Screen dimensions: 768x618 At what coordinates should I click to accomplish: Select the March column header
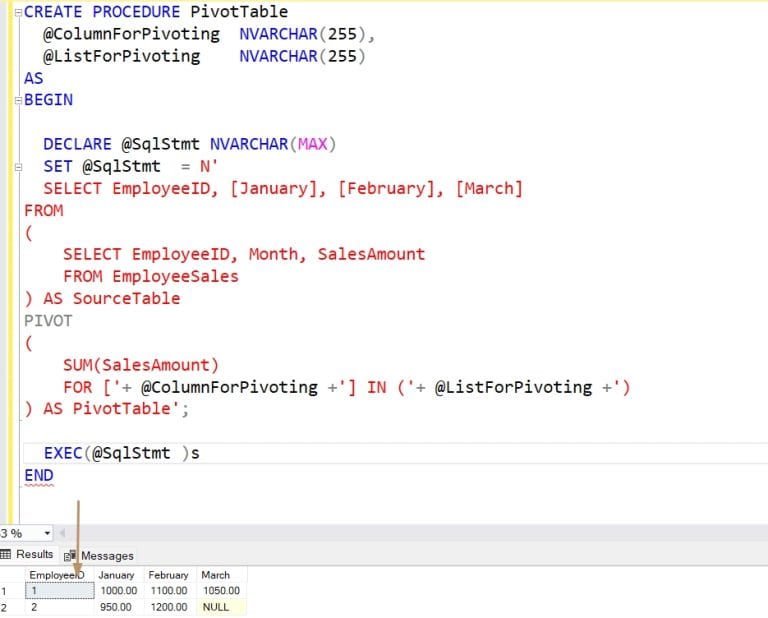tap(221, 575)
